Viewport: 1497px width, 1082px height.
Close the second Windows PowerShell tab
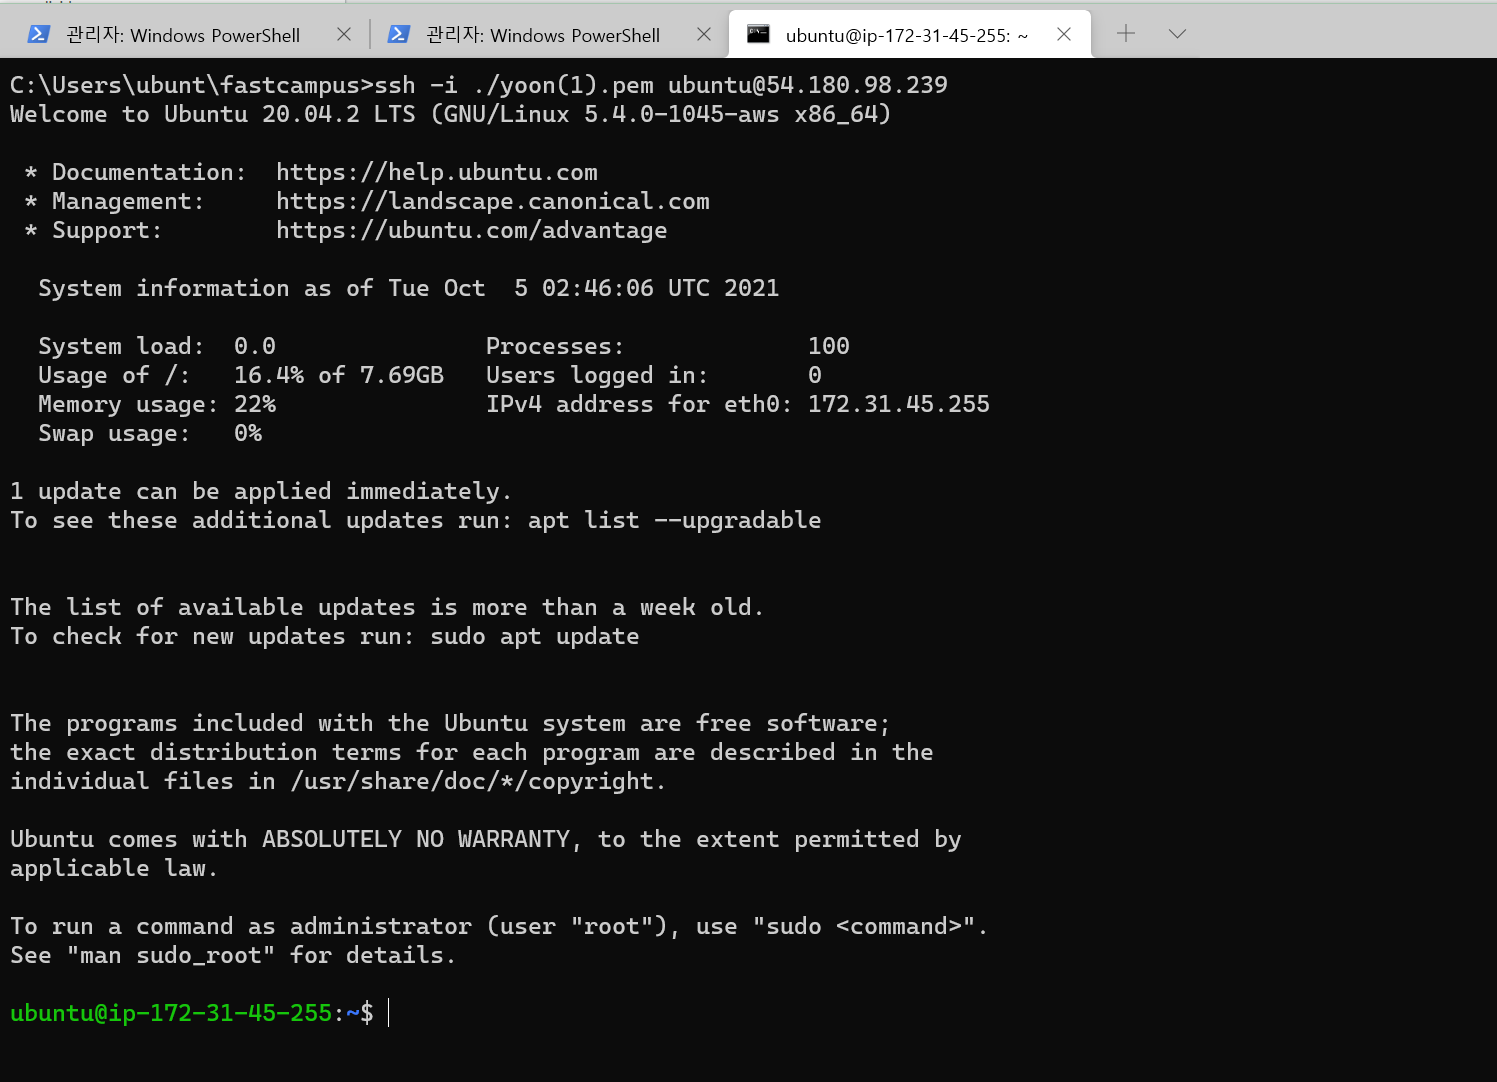point(704,34)
